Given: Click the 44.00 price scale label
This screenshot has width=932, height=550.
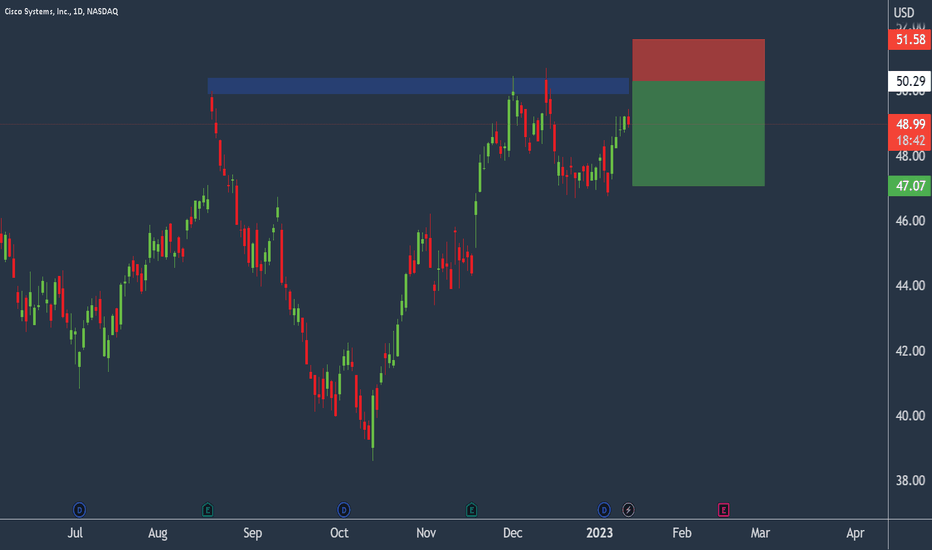Looking at the screenshot, I should (910, 286).
